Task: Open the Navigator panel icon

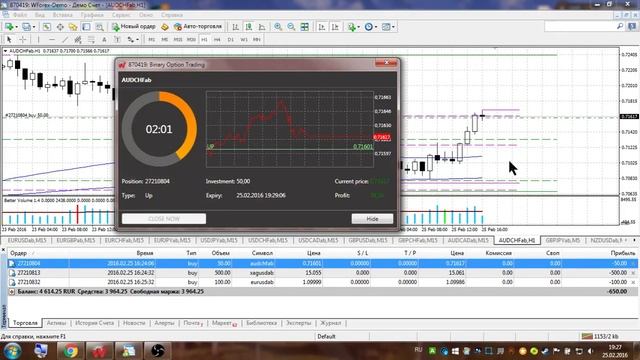Action: point(73,27)
